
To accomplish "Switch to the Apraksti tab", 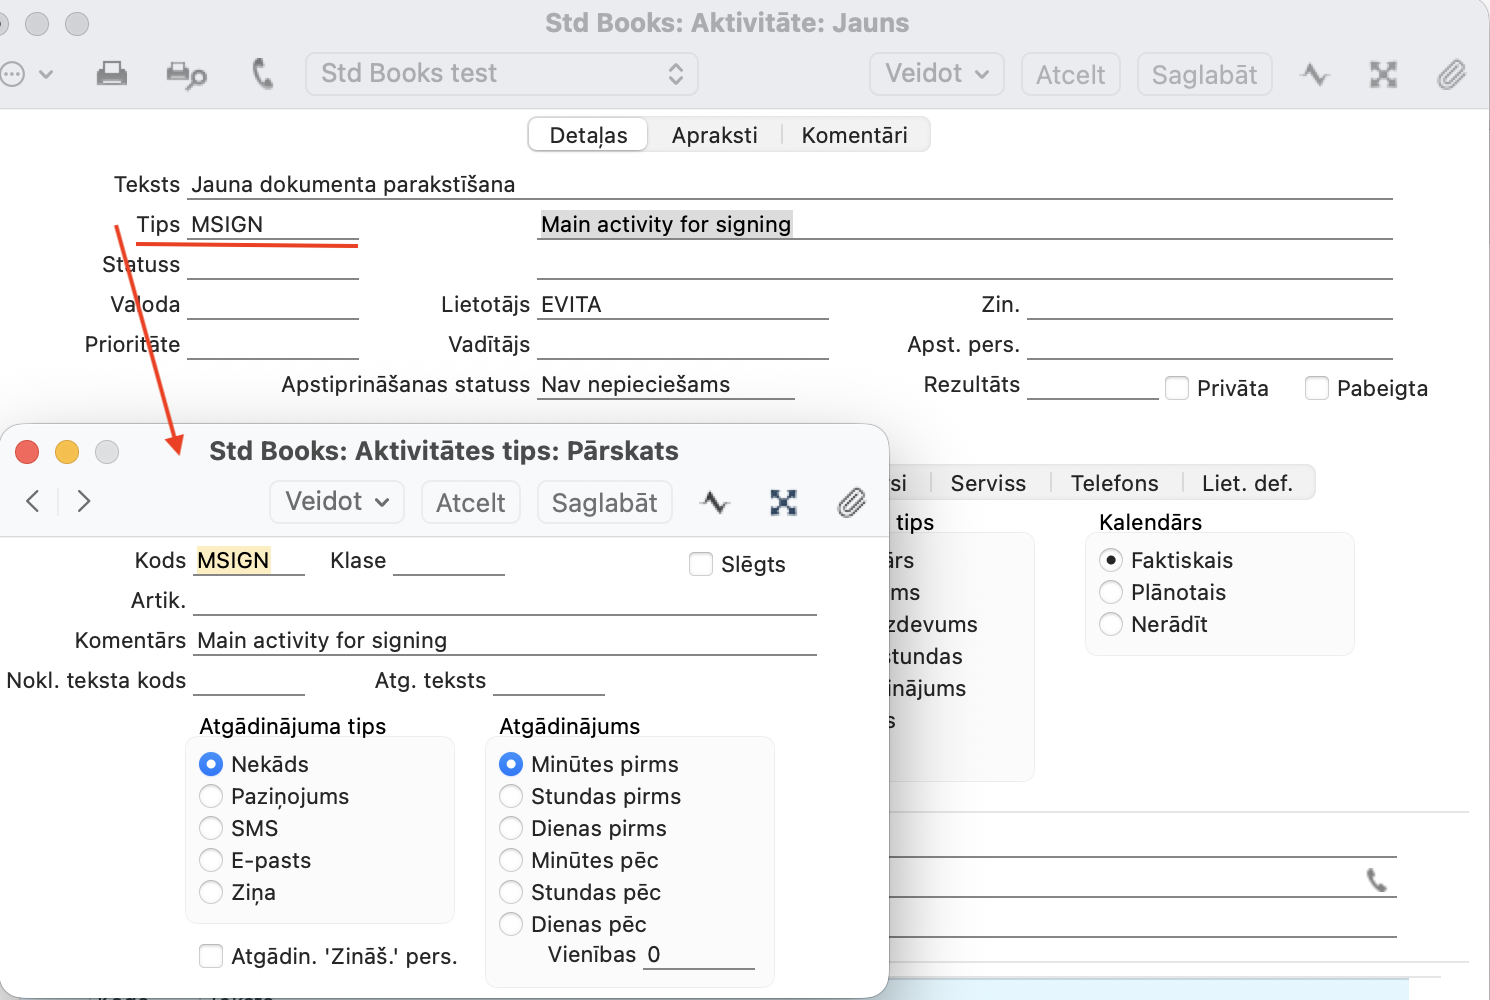I will (x=714, y=135).
